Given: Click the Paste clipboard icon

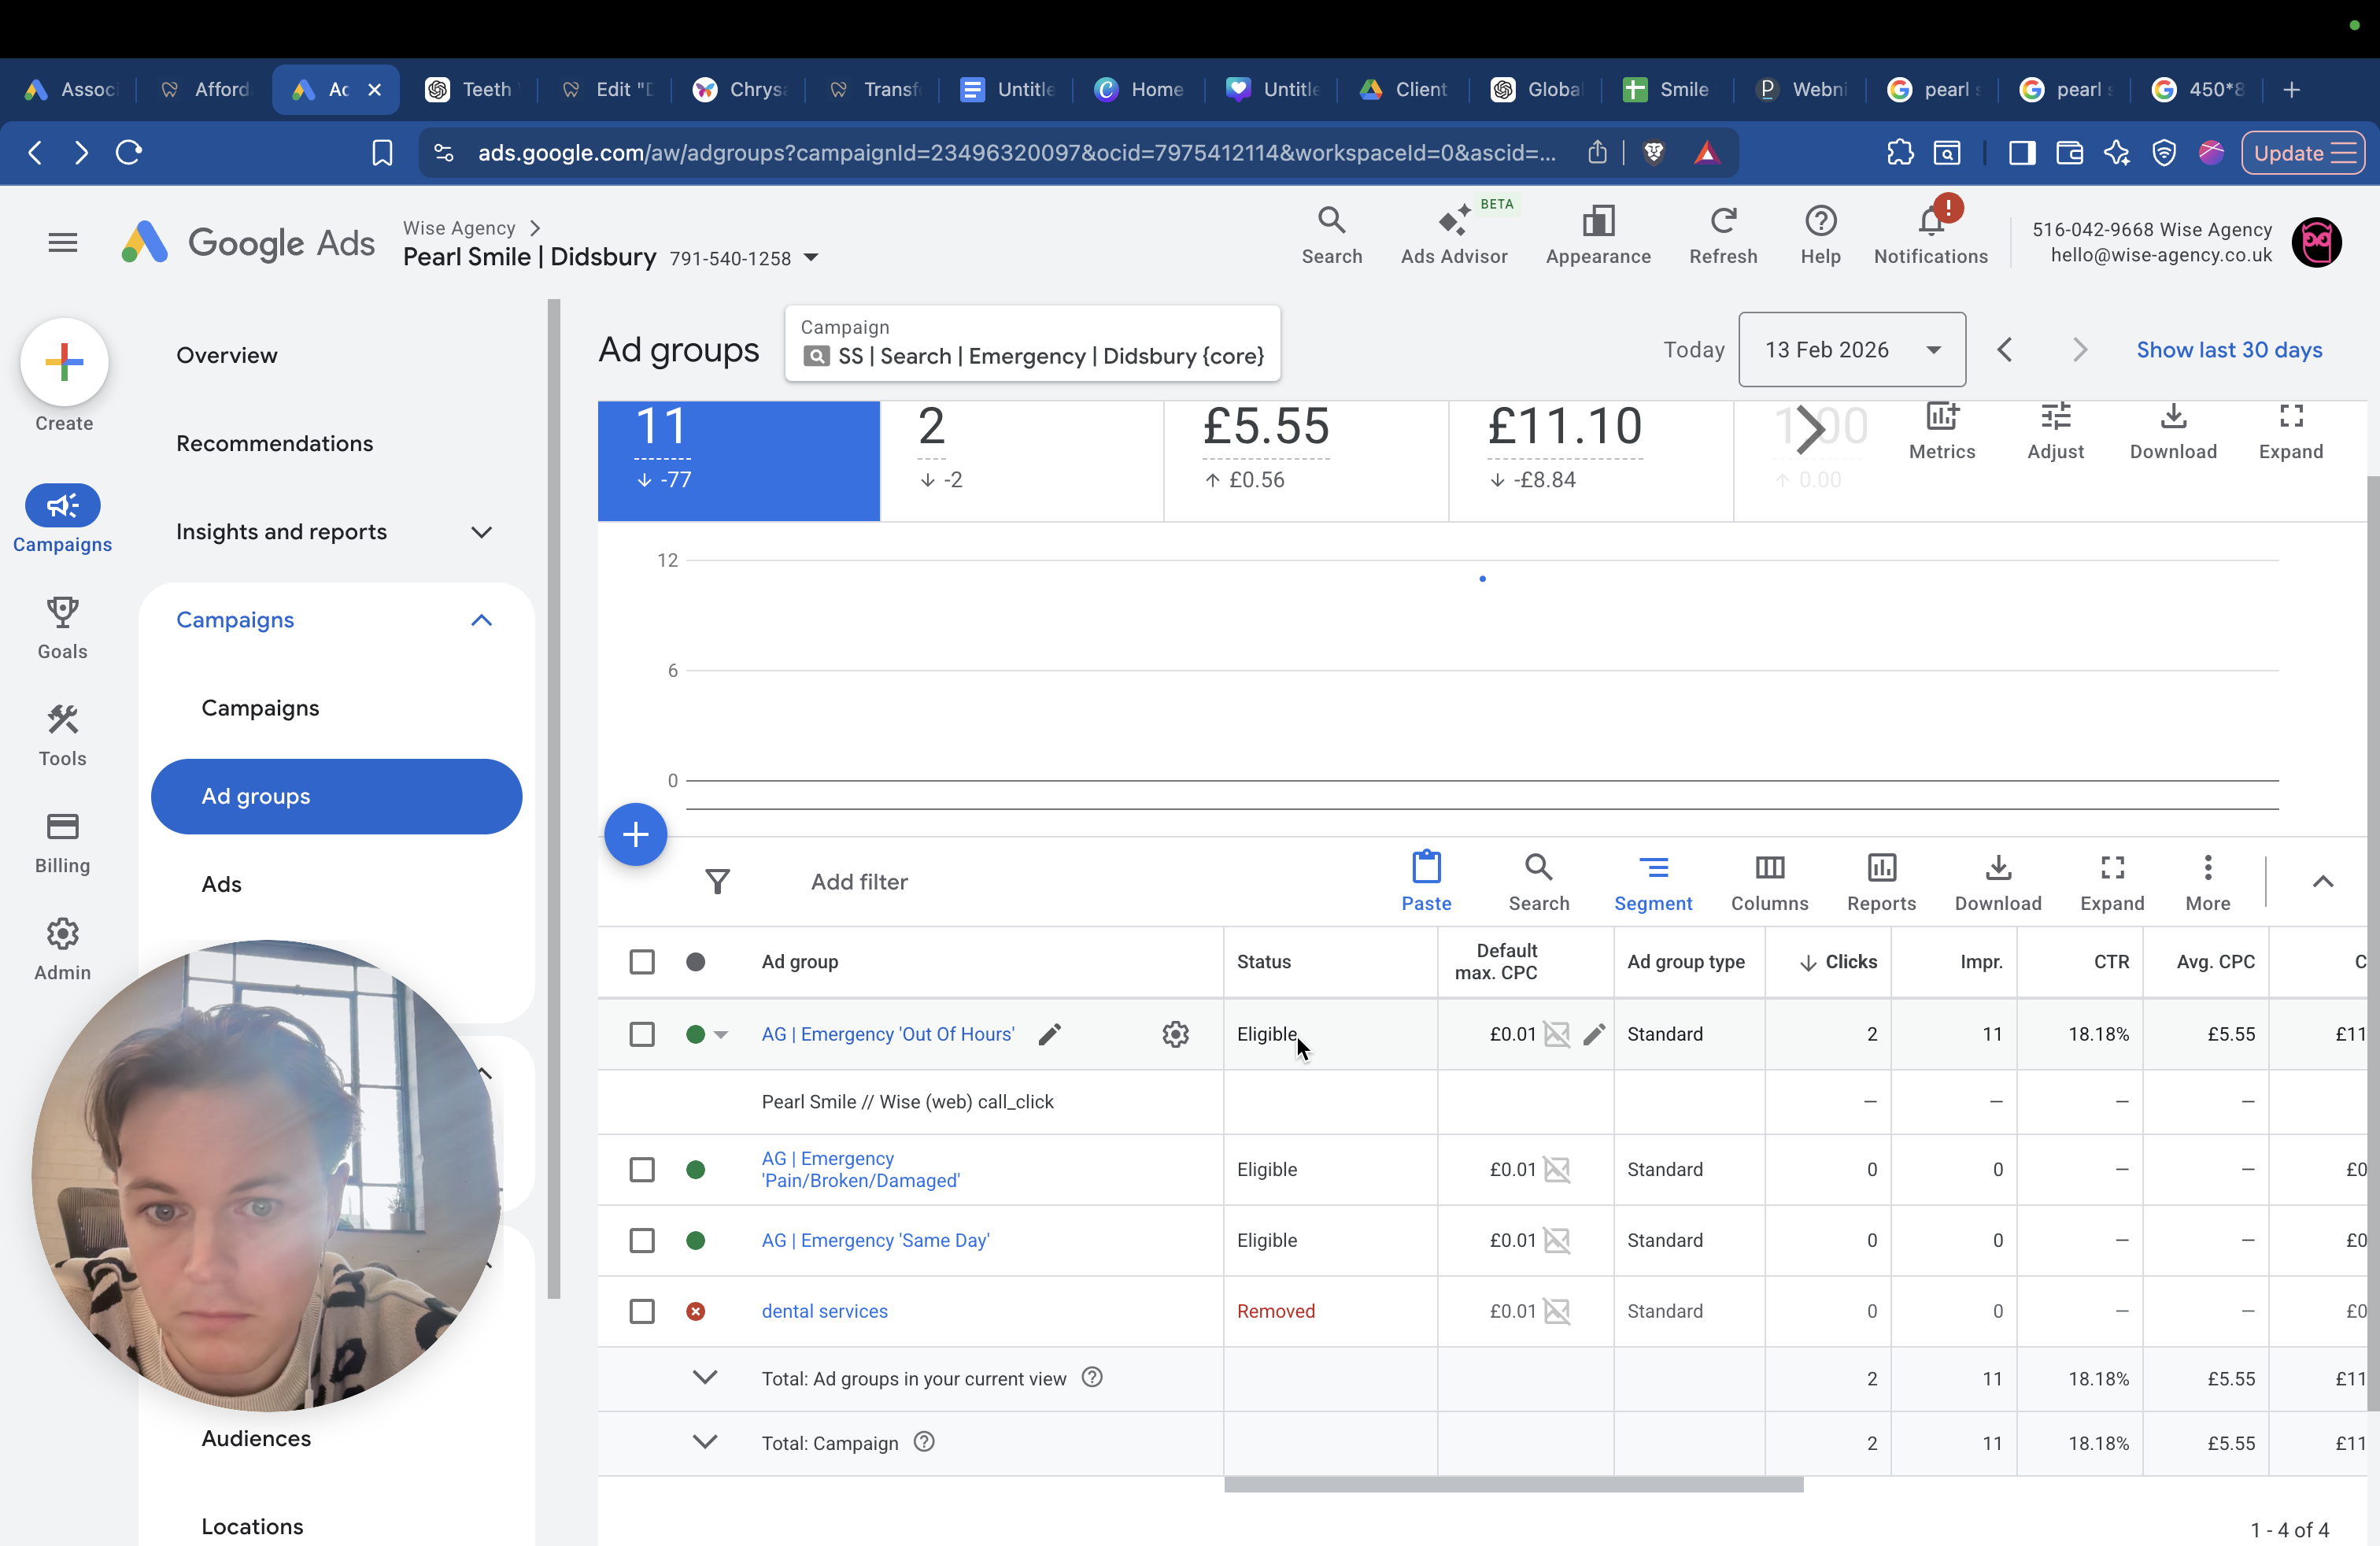Looking at the screenshot, I should (x=1426, y=866).
